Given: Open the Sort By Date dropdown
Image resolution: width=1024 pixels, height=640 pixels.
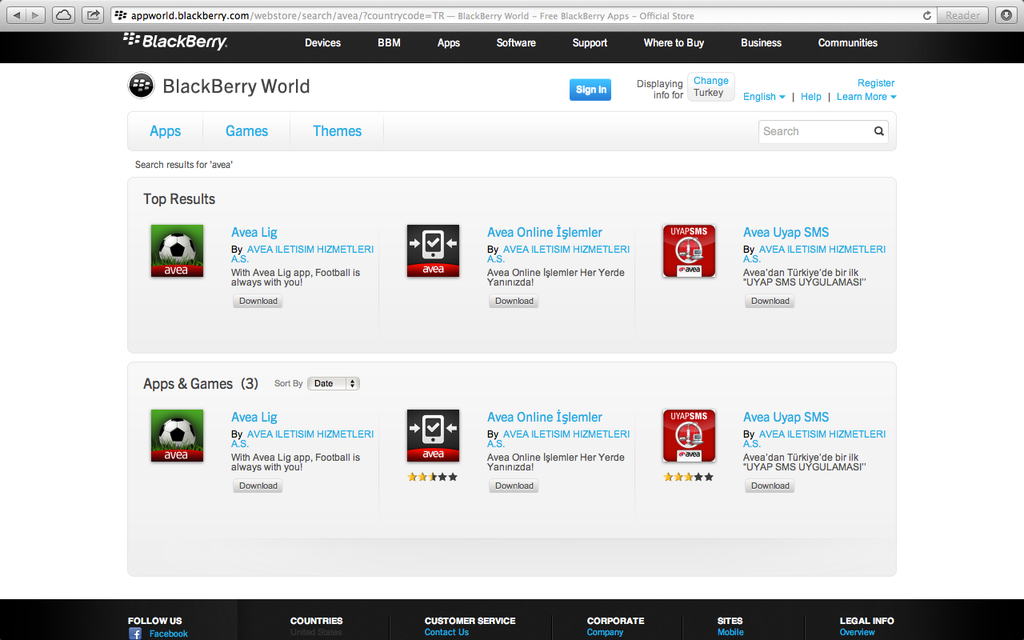Looking at the screenshot, I should pyautogui.click(x=333, y=384).
